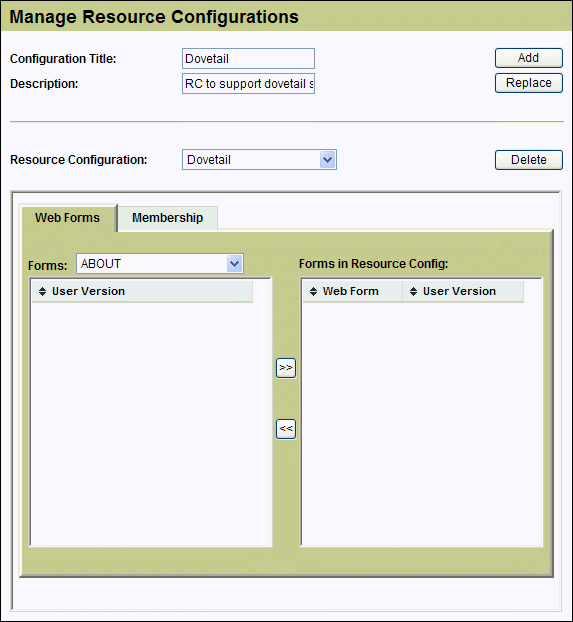The image size is (573, 622).
Task: Click empty available forms list area
Action: (x=151, y=424)
